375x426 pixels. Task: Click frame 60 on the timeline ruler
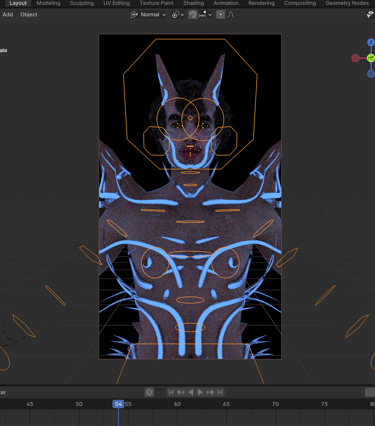point(177,404)
